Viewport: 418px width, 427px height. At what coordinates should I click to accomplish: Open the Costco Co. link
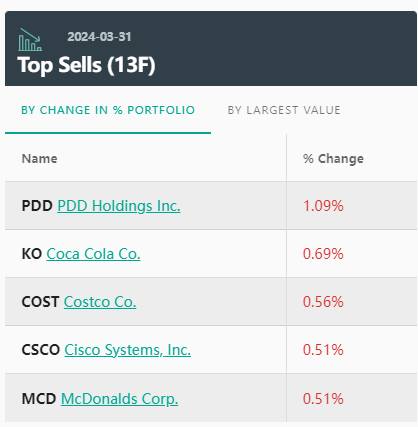pos(100,302)
